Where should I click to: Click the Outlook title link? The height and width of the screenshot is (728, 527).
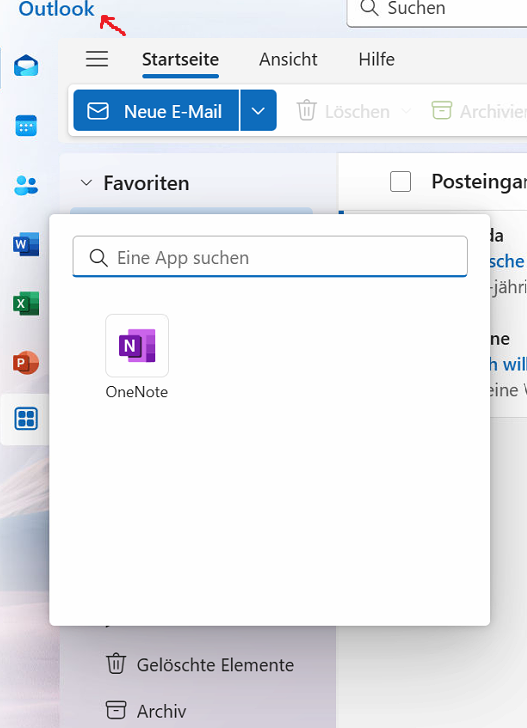tap(56, 9)
